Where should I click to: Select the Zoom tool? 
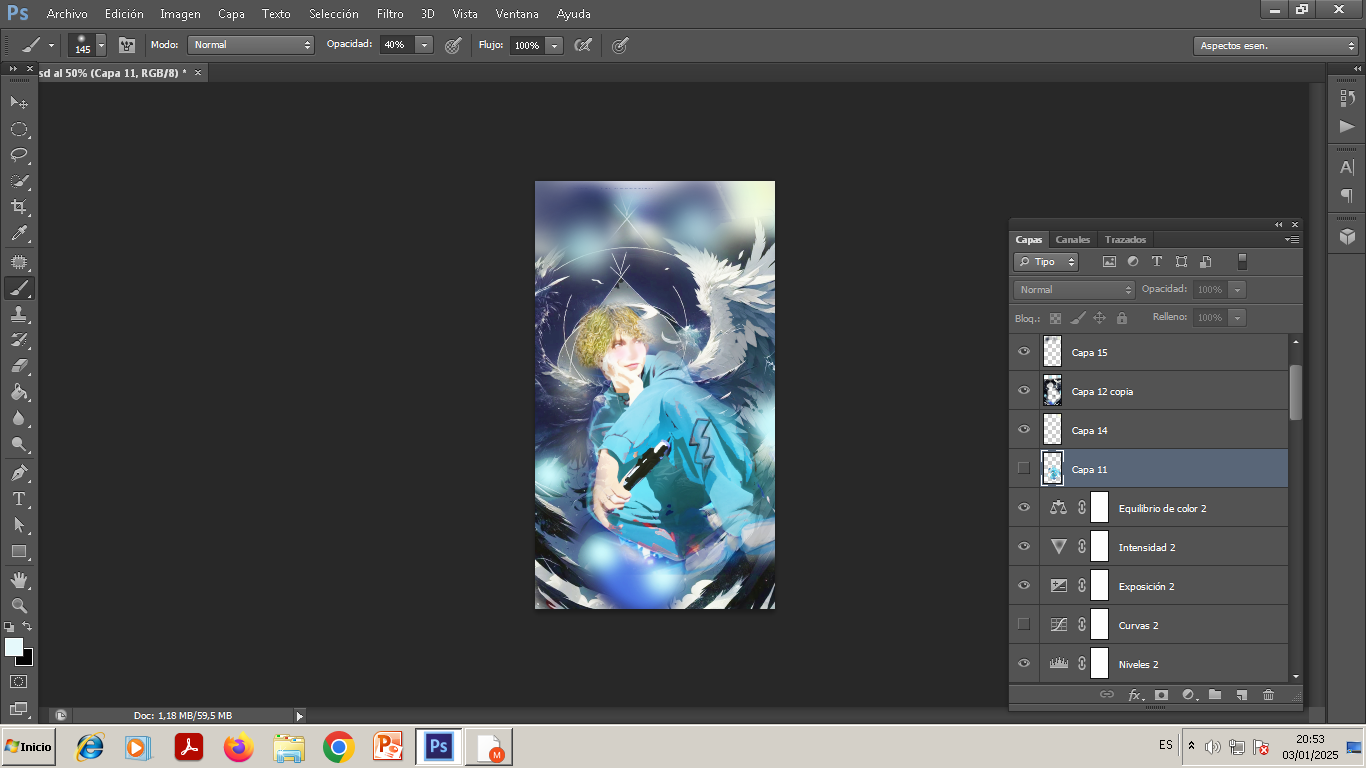(x=19, y=605)
